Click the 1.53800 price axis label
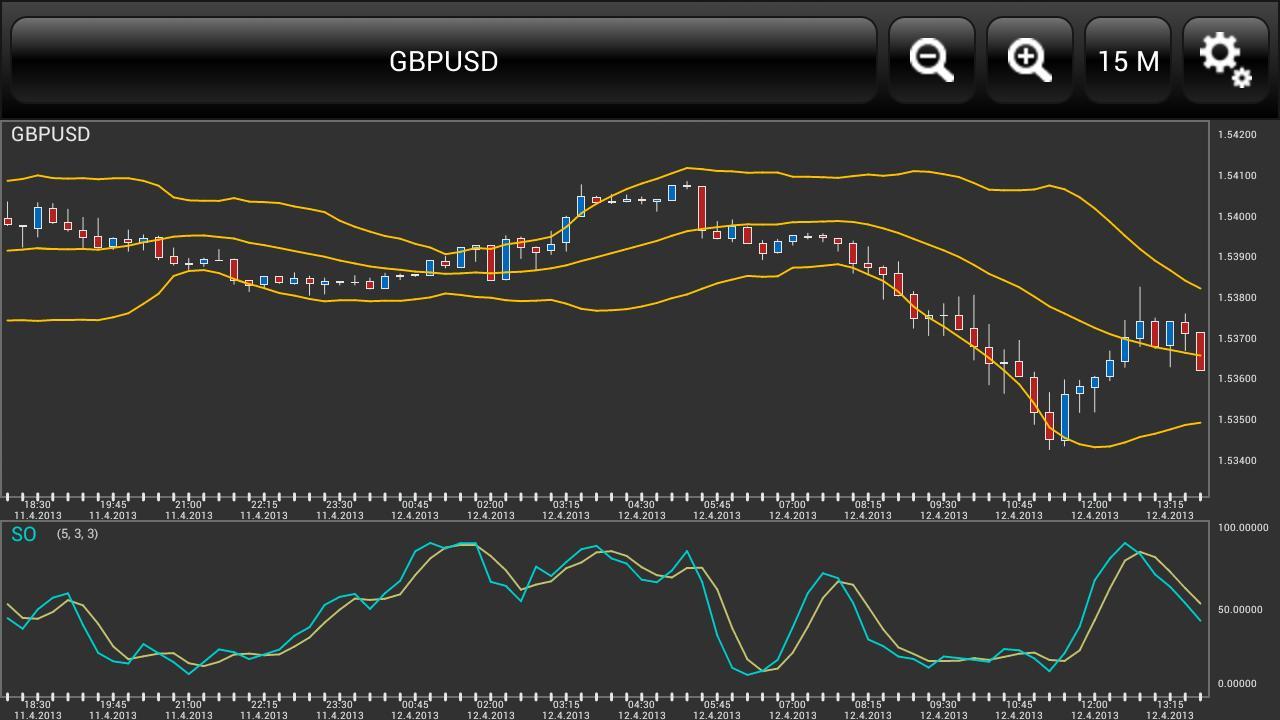1280x720 pixels. tap(1237, 298)
